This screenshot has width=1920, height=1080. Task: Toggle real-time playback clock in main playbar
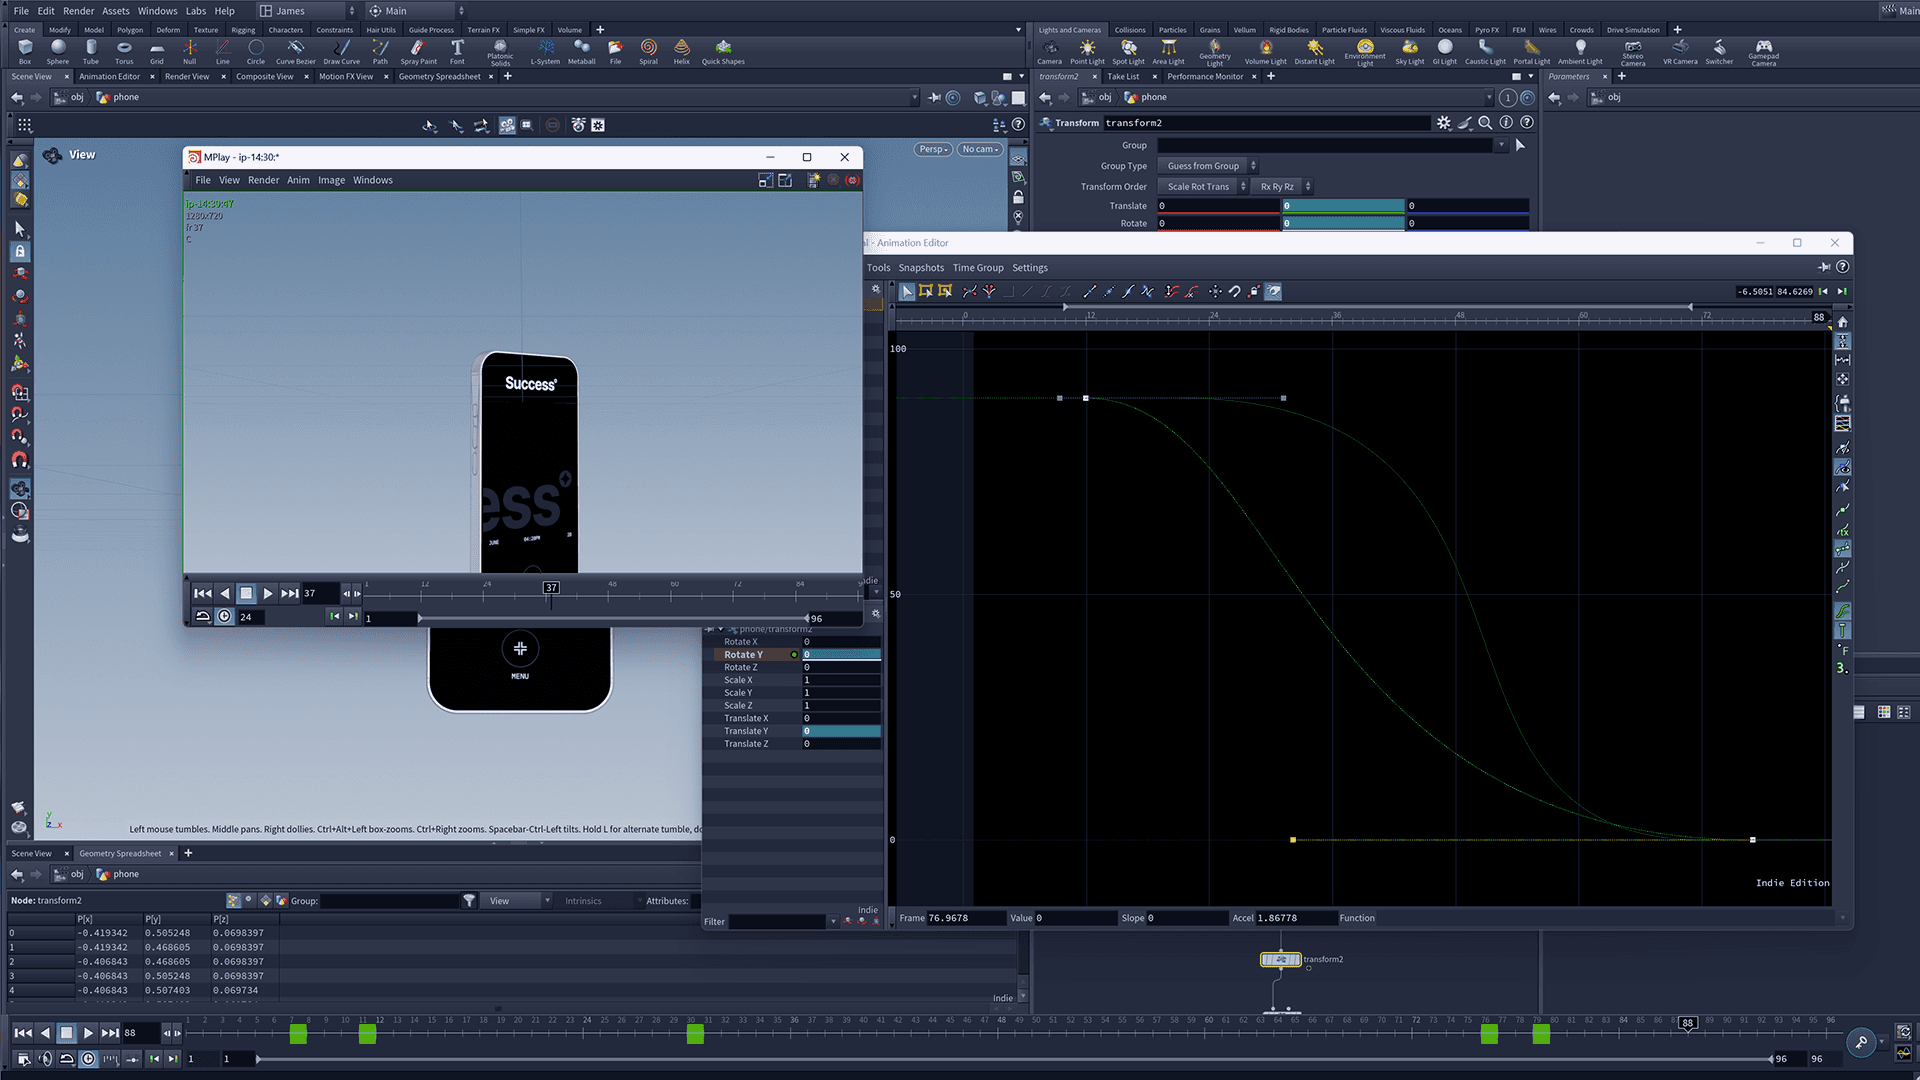pyautogui.click(x=88, y=1059)
